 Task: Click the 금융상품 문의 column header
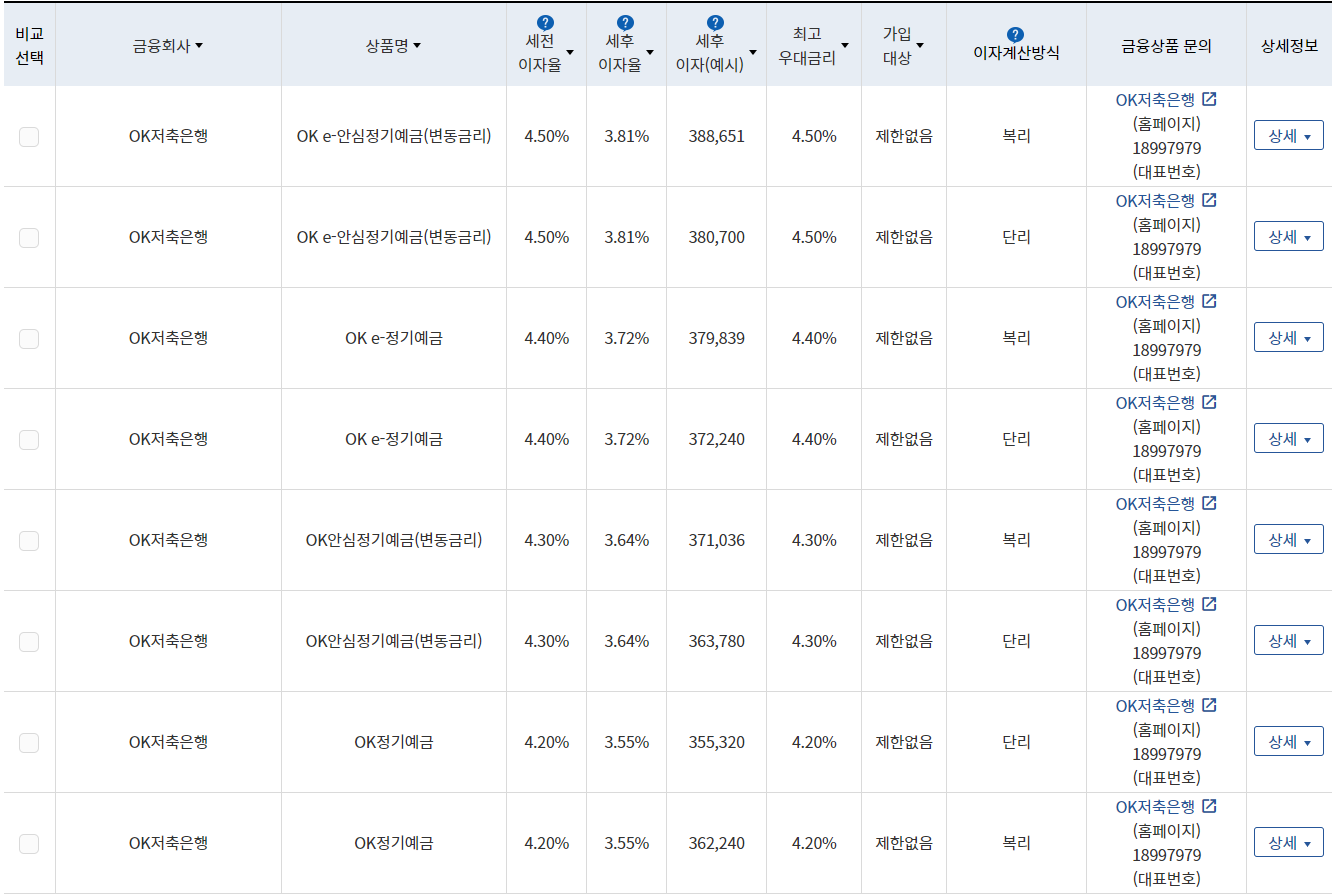point(1166,46)
